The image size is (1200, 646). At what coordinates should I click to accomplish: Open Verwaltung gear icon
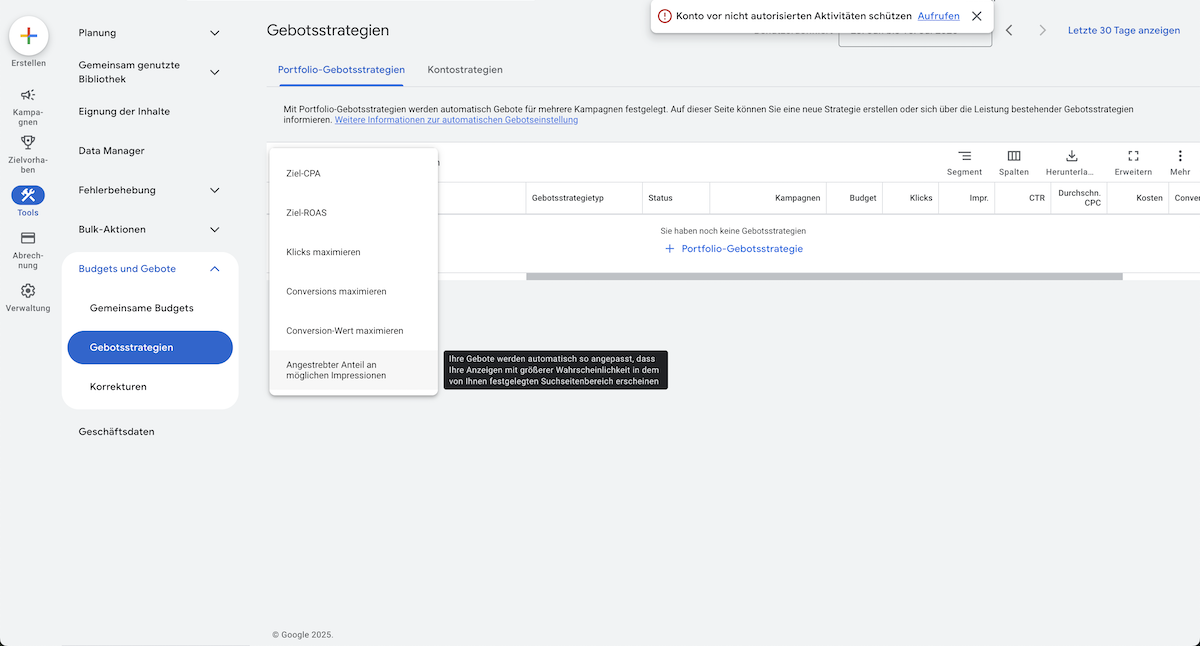[x=28, y=290]
